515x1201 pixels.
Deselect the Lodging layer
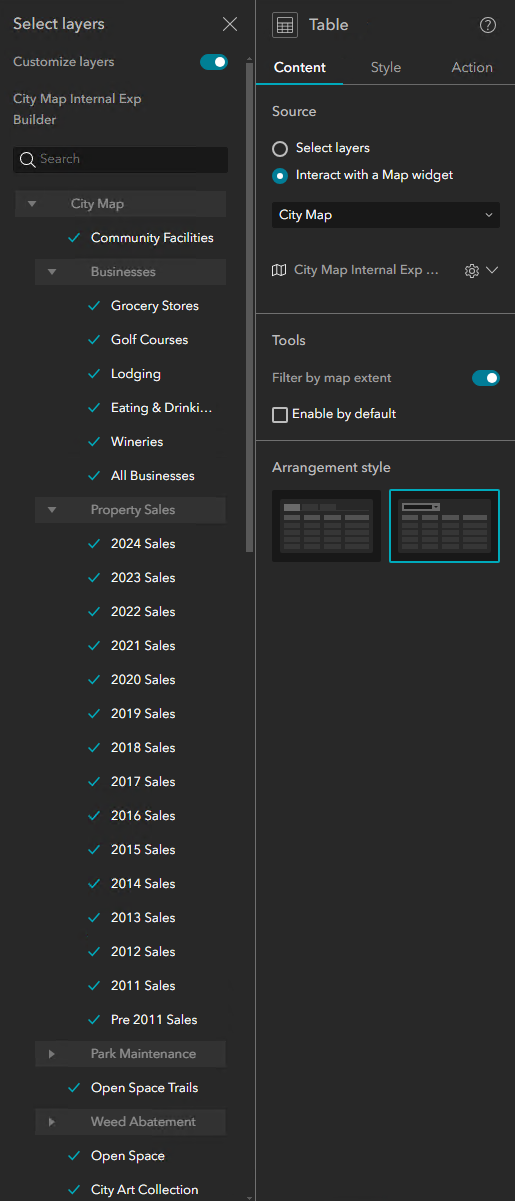pyautogui.click(x=94, y=374)
